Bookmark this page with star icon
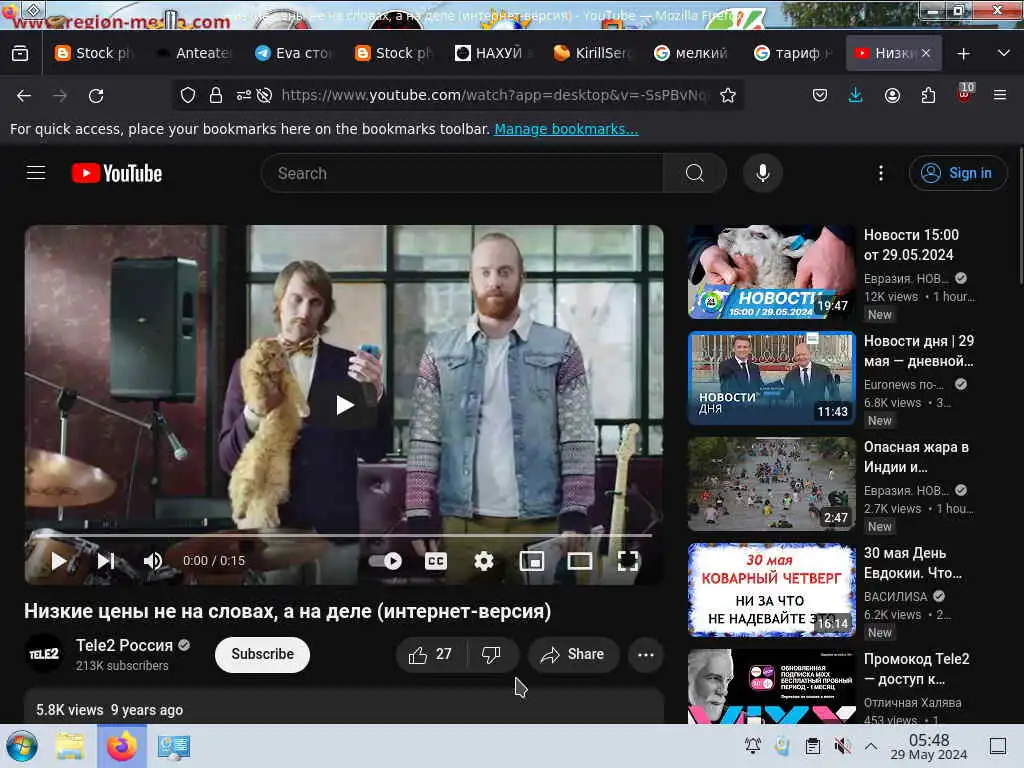The height and width of the screenshot is (768, 1024). point(728,95)
